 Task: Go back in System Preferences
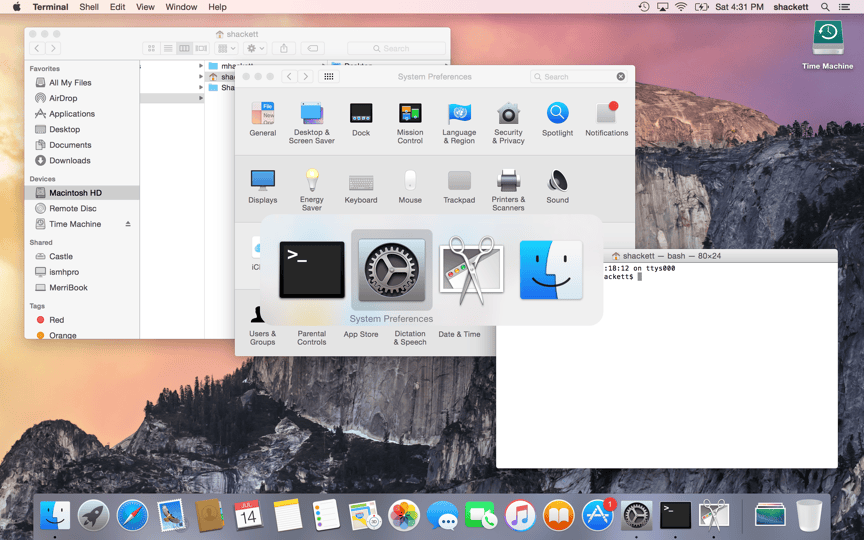tap(289, 77)
